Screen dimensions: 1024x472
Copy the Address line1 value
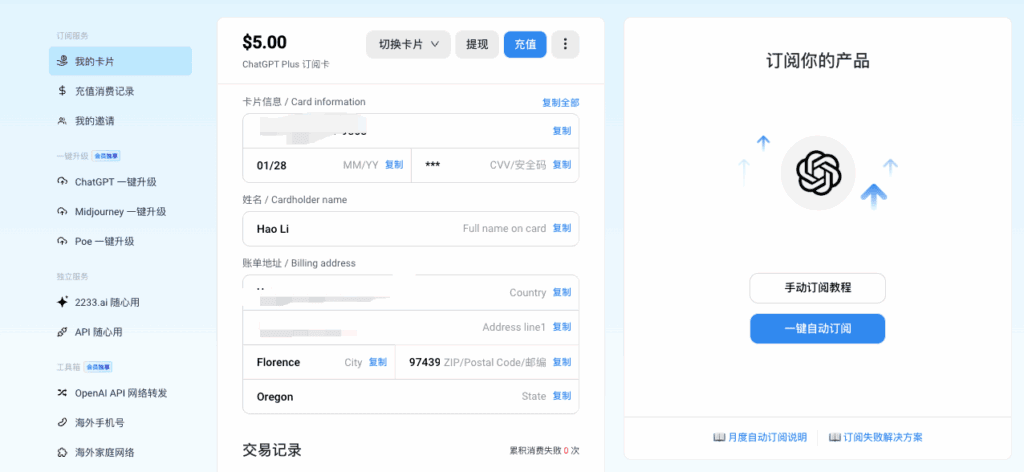(562, 326)
